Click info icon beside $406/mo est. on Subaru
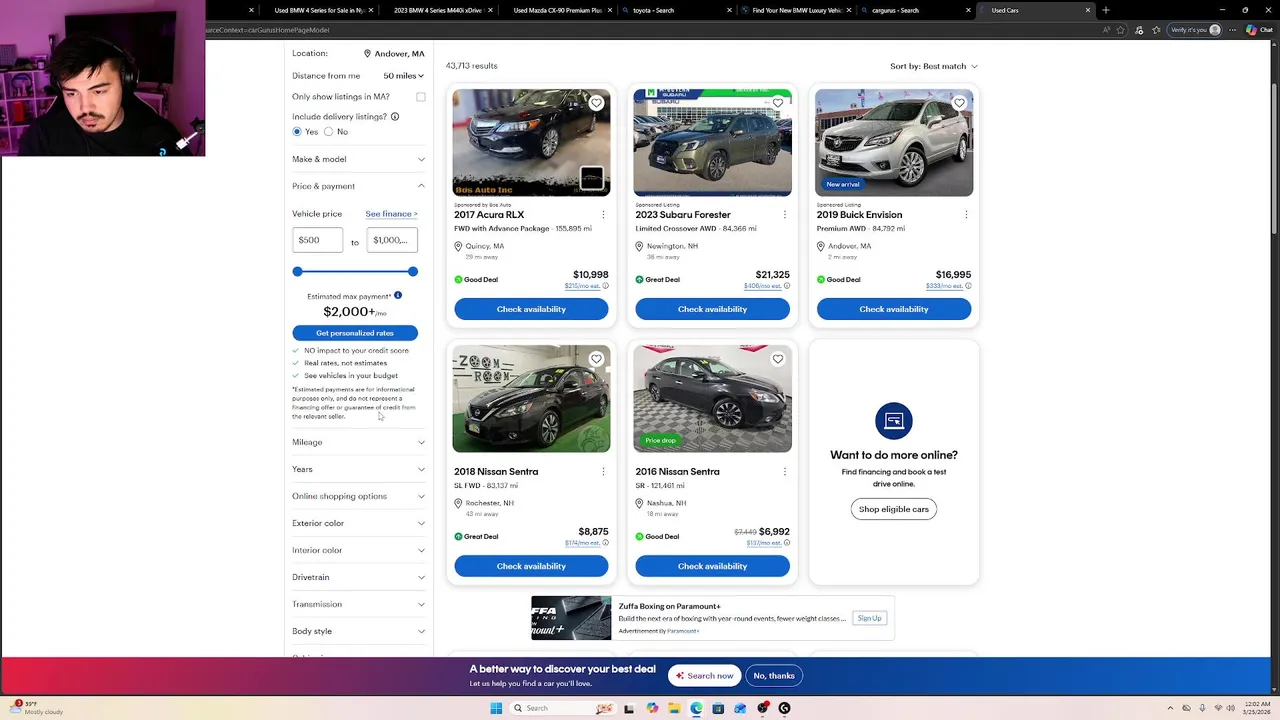The height and width of the screenshot is (720, 1280). pyautogui.click(x=787, y=286)
